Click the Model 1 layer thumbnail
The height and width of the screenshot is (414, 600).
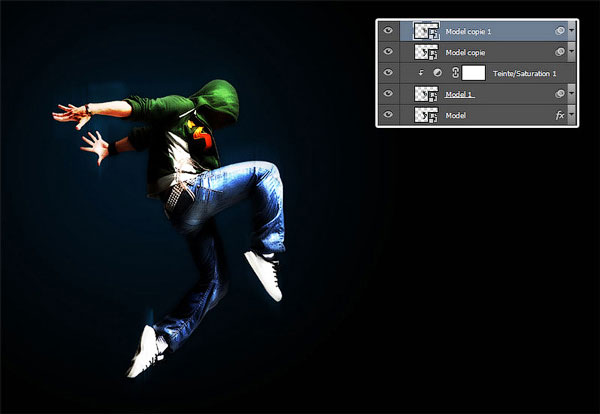point(426,94)
